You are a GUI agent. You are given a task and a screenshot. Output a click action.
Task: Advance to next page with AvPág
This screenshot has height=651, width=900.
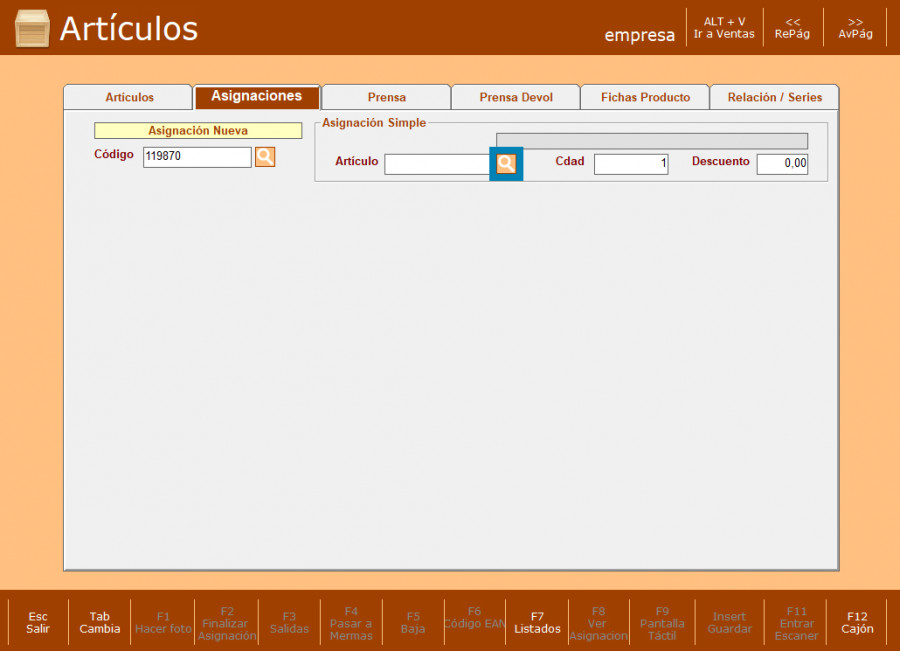coord(855,28)
